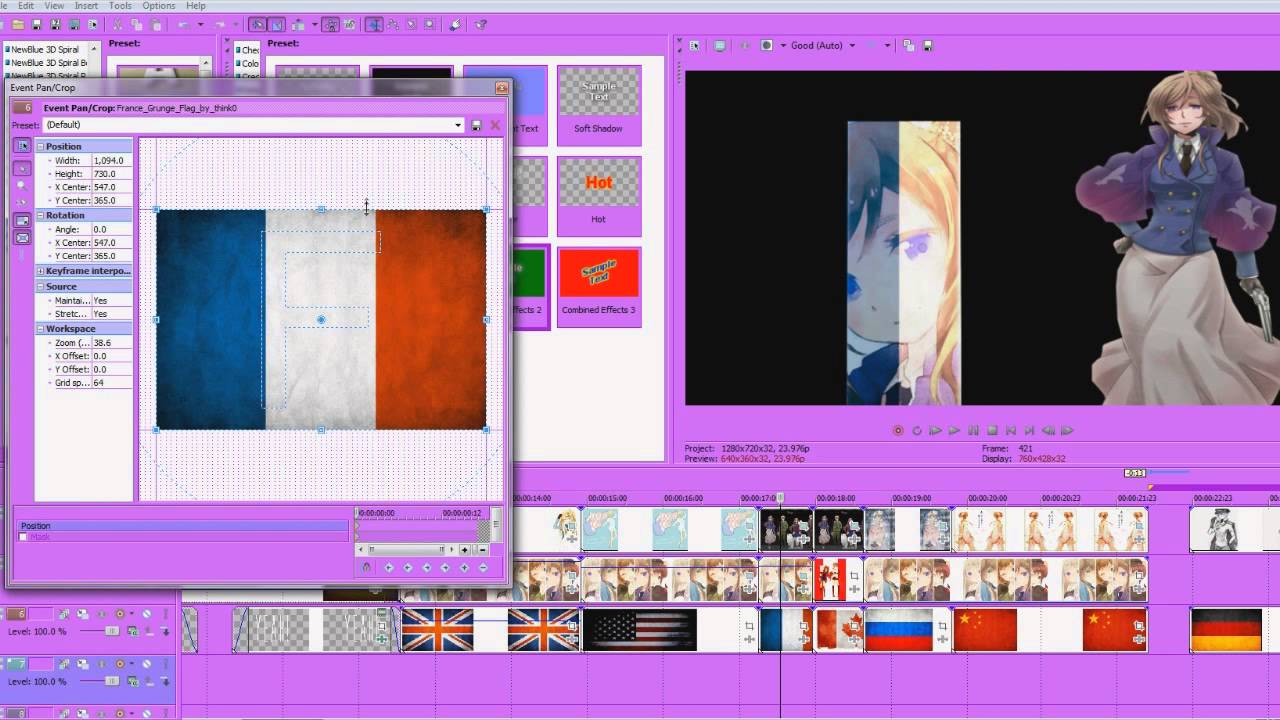
Task: Copy preview snapshot to clipboard
Action: point(909,45)
